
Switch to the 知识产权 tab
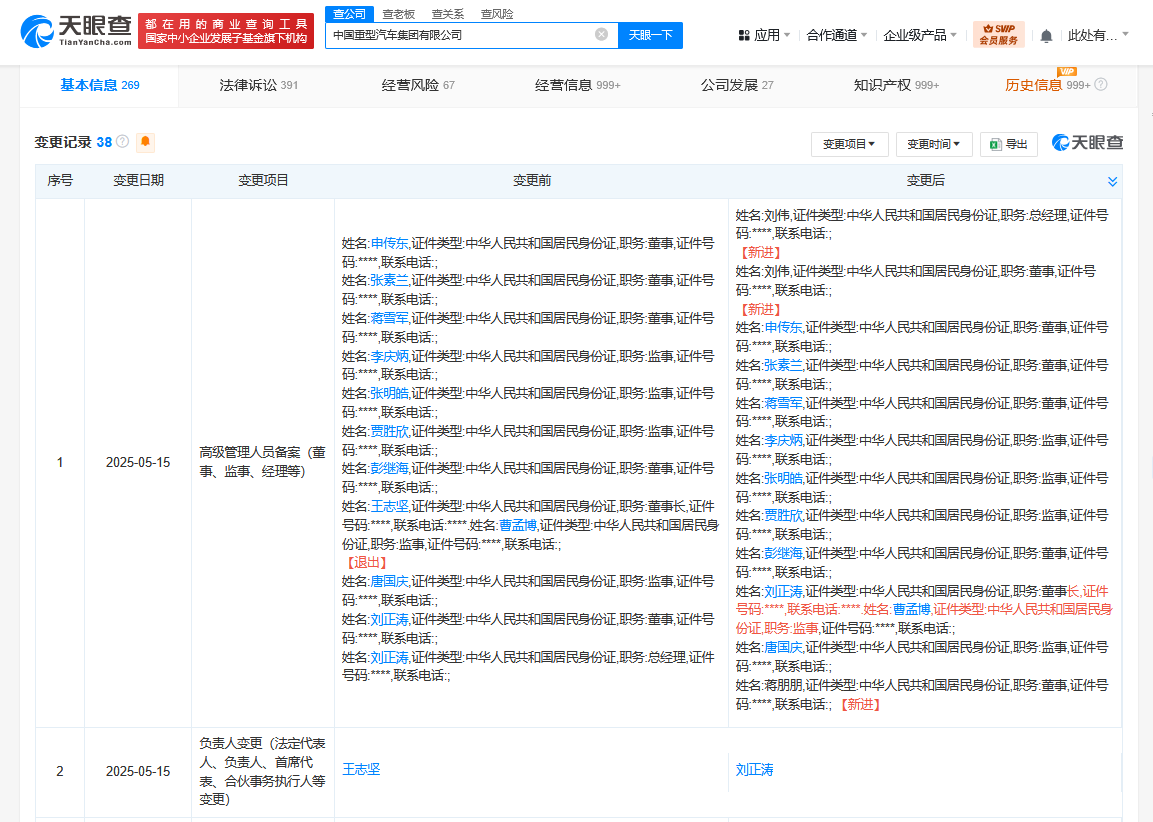pyautogui.click(x=895, y=85)
